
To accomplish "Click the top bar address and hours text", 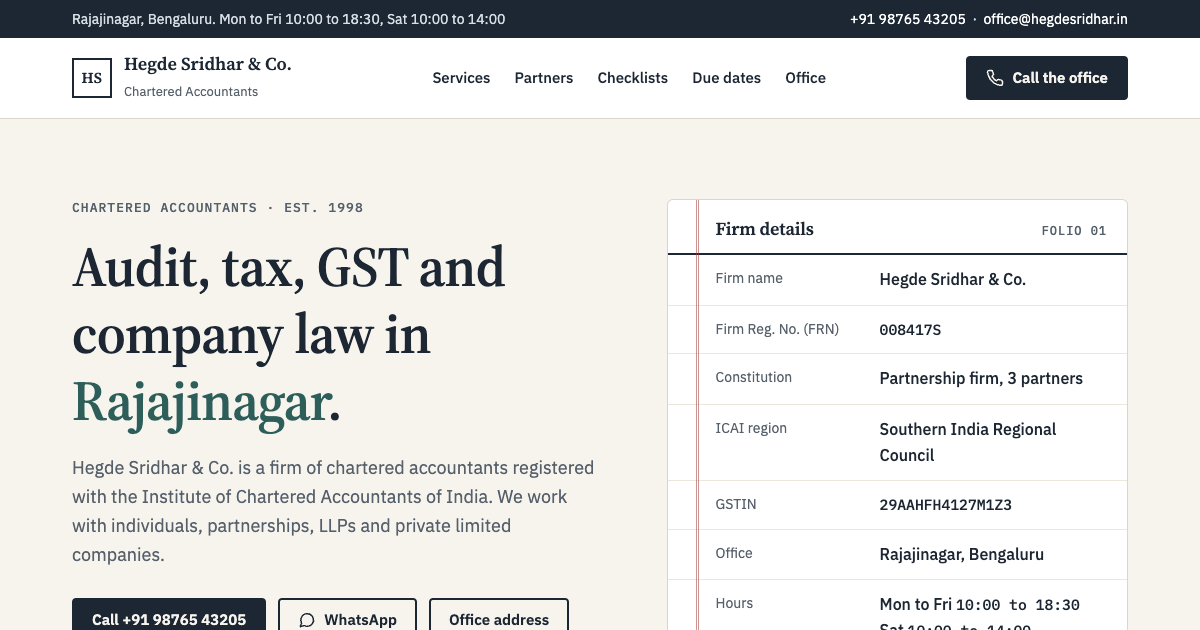I will coord(289,19).
